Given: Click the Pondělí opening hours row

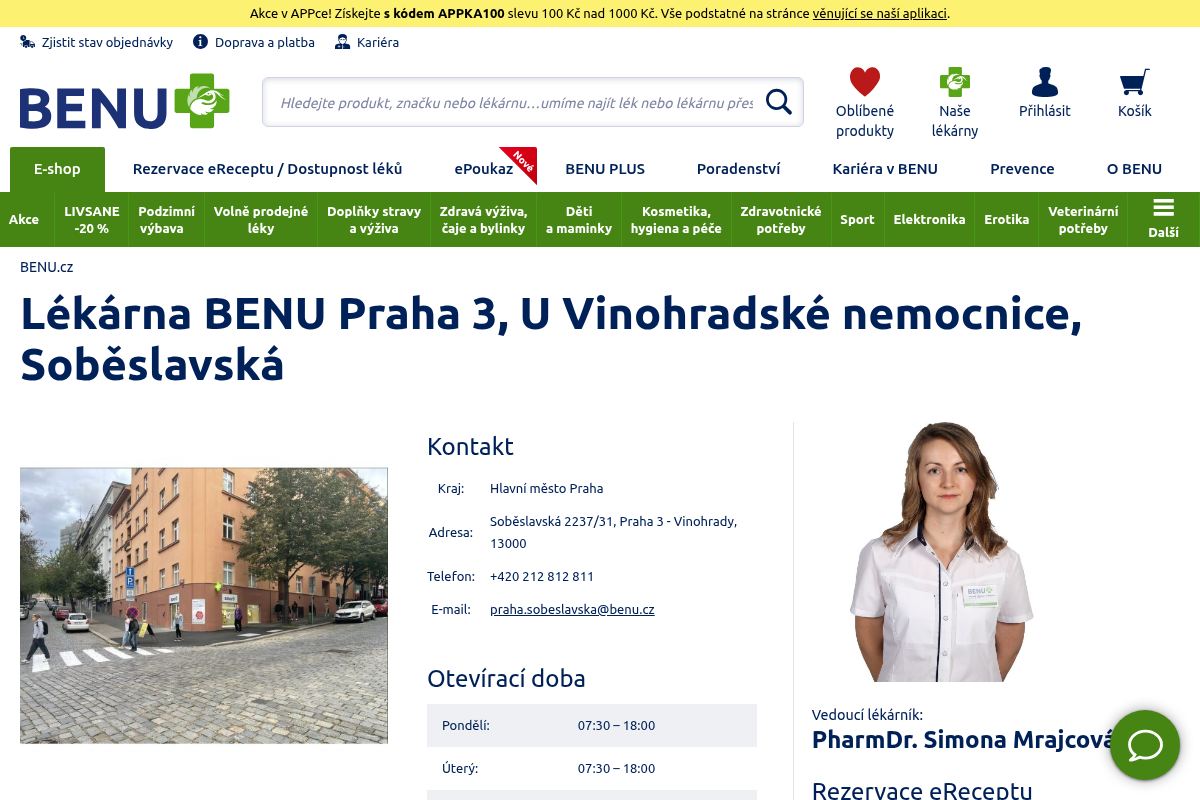Looking at the screenshot, I should tap(592, 725).
